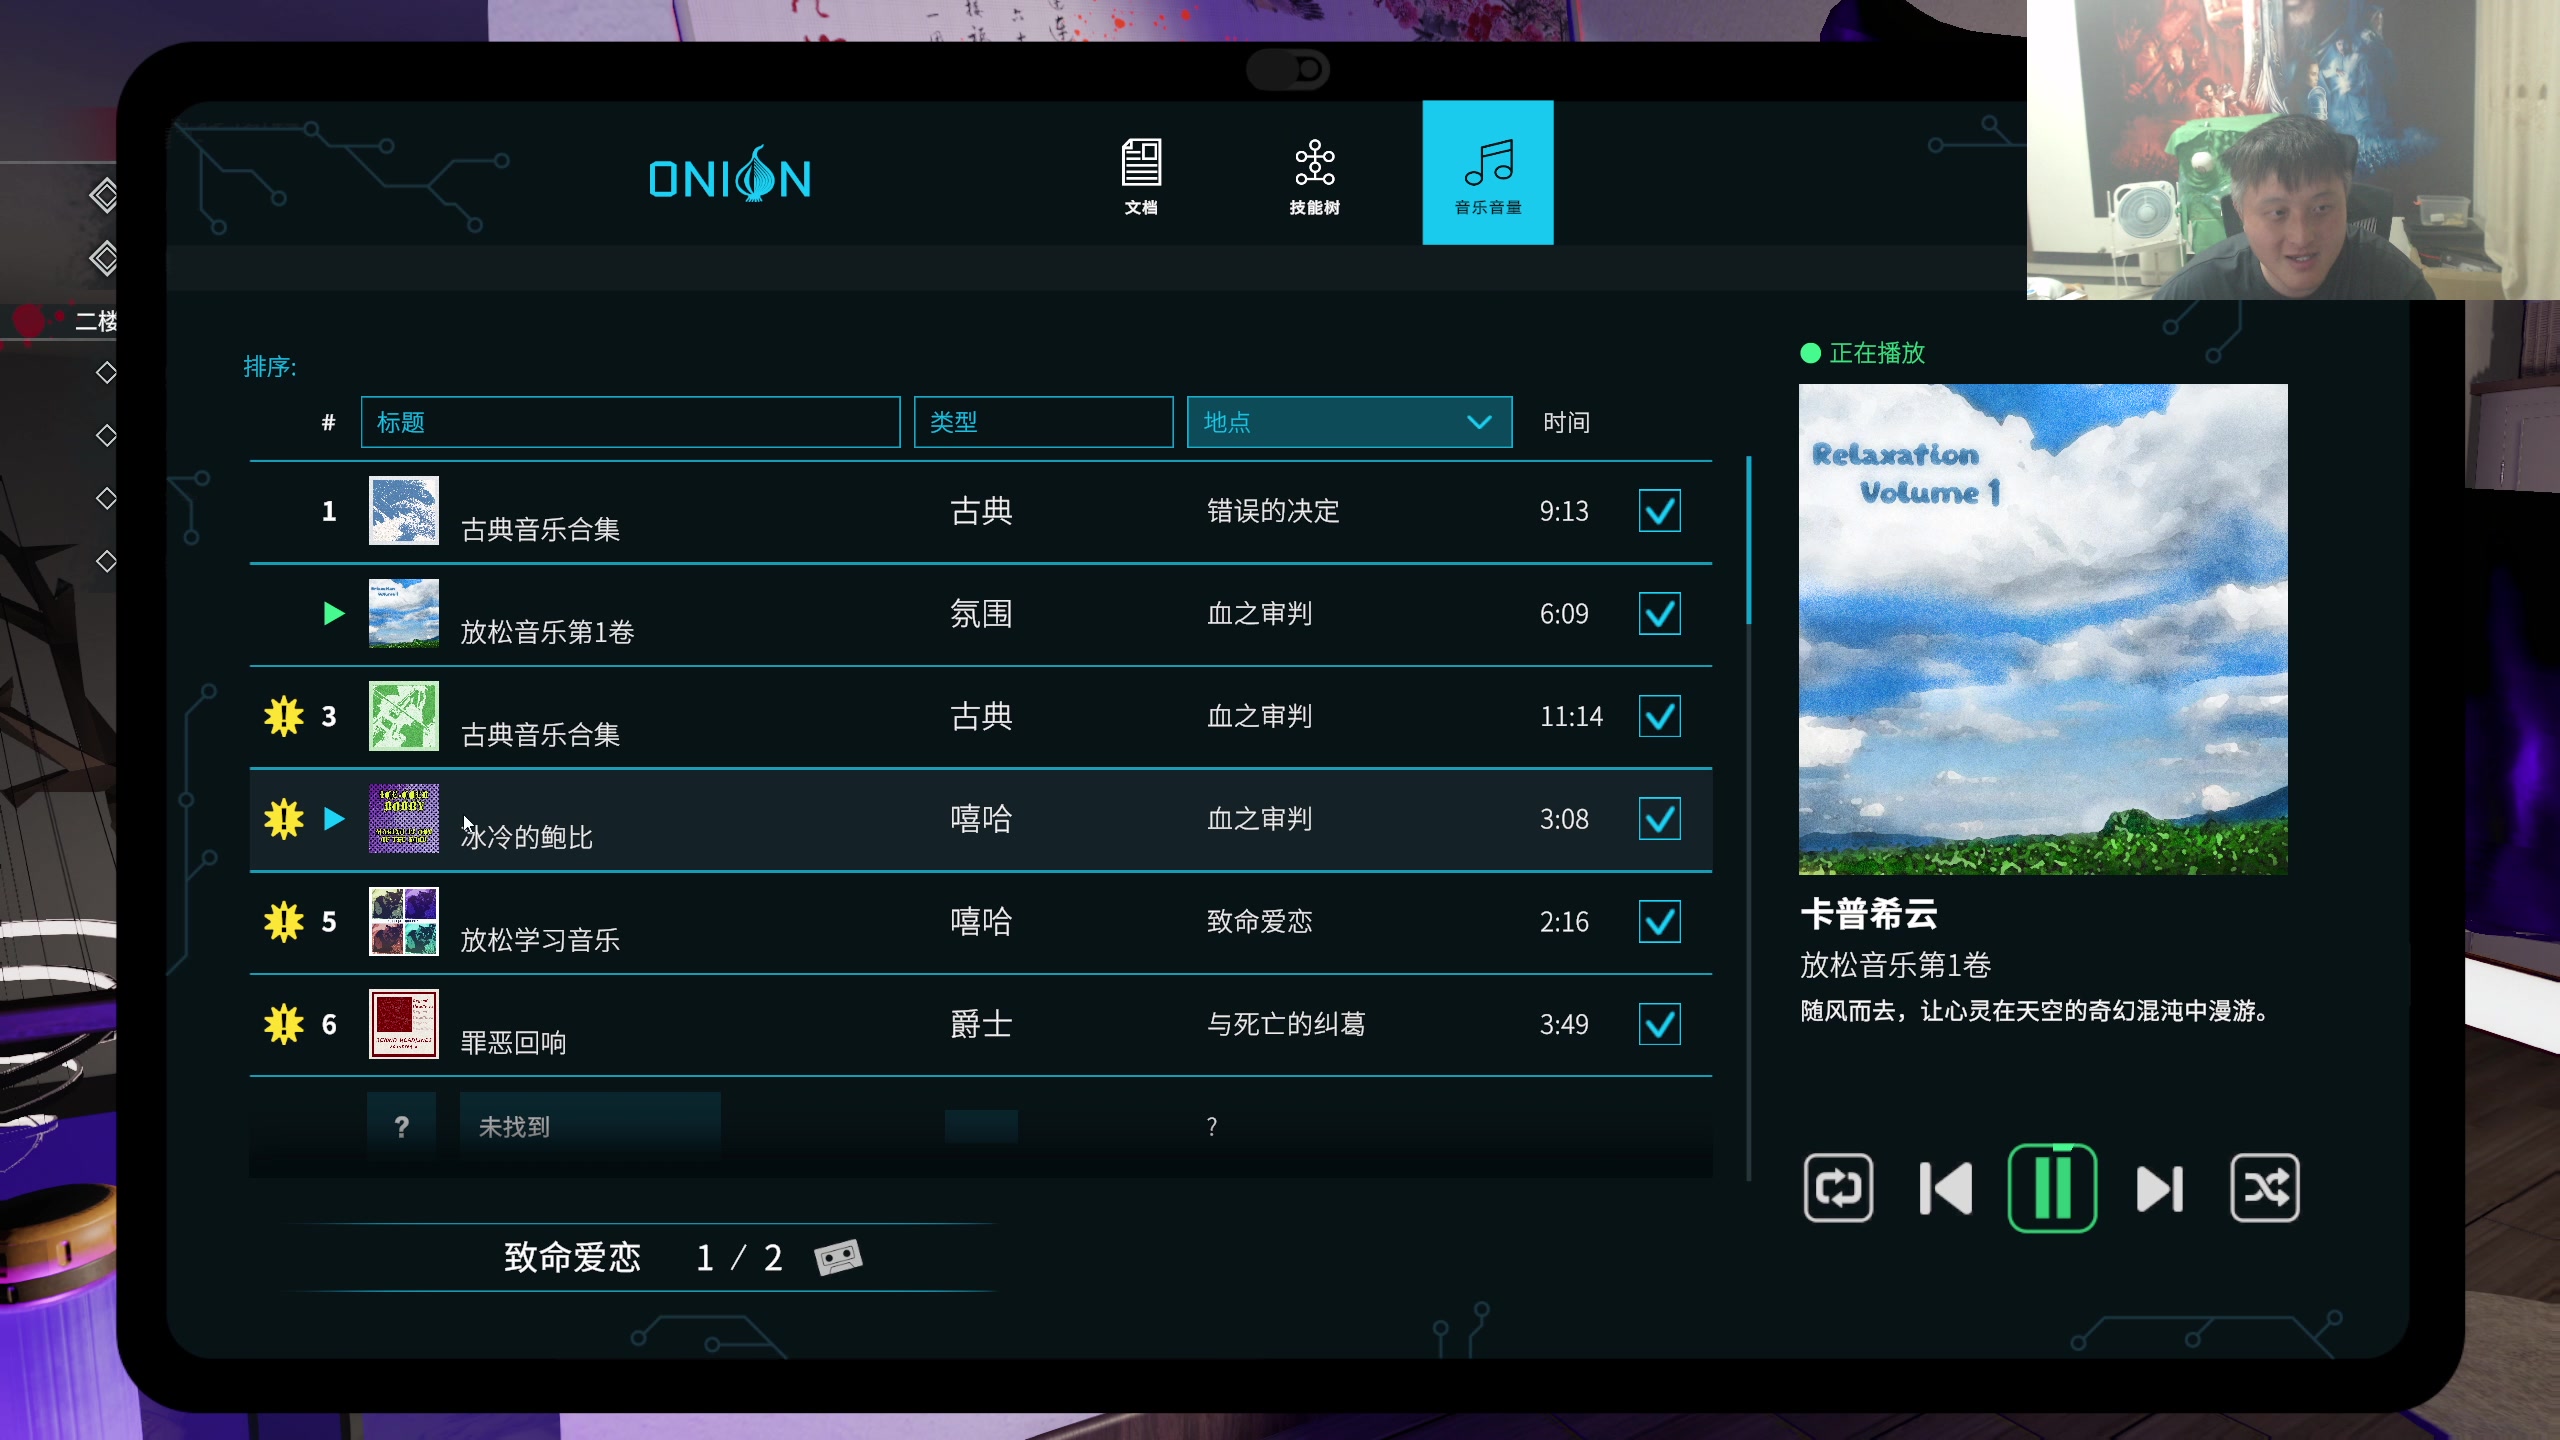The height and width of the screenshot is (1440, 2560).
Task: Uncheck the 11:14 古典音乐合集 checkbox
Action: (x=1660, y=716)
